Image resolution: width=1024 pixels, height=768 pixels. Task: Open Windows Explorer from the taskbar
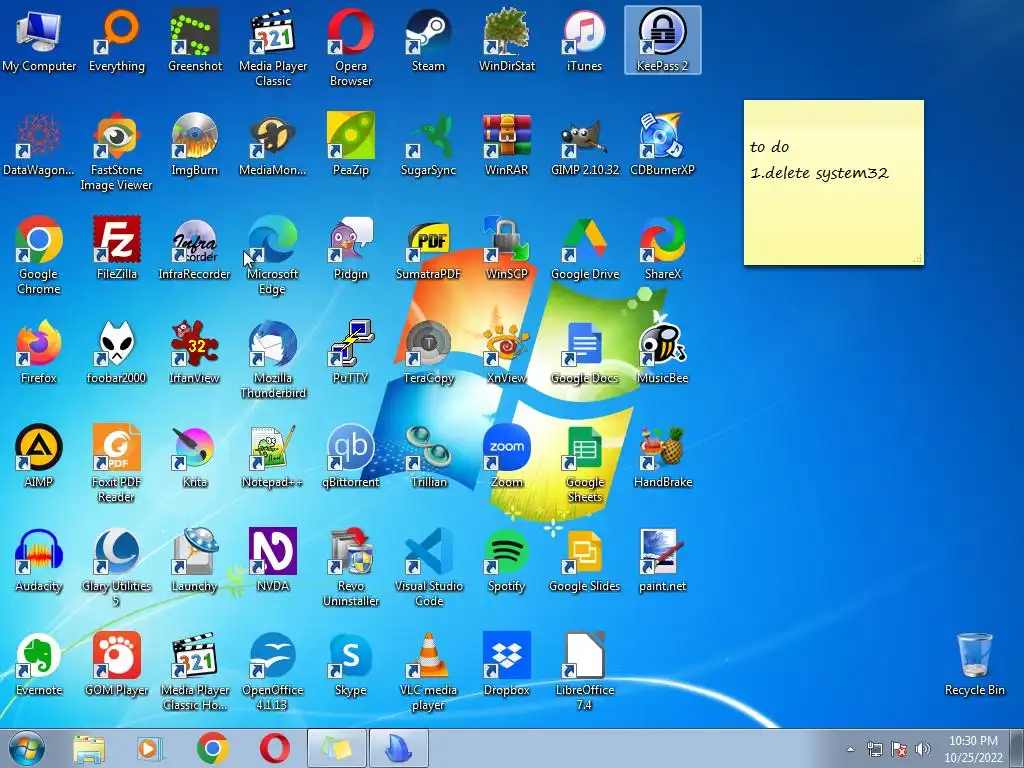pos(89,748)
